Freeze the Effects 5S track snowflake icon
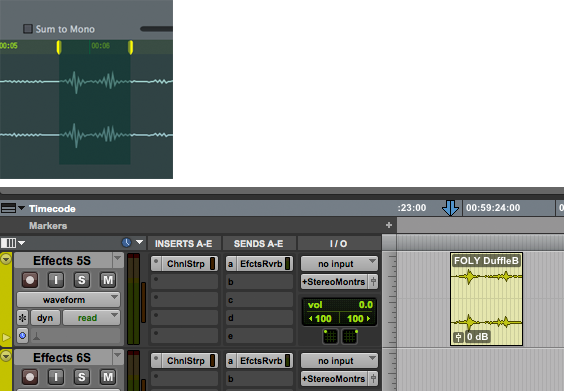The height and width of the screenshot is (391, 564). click(x=22, y=318)
